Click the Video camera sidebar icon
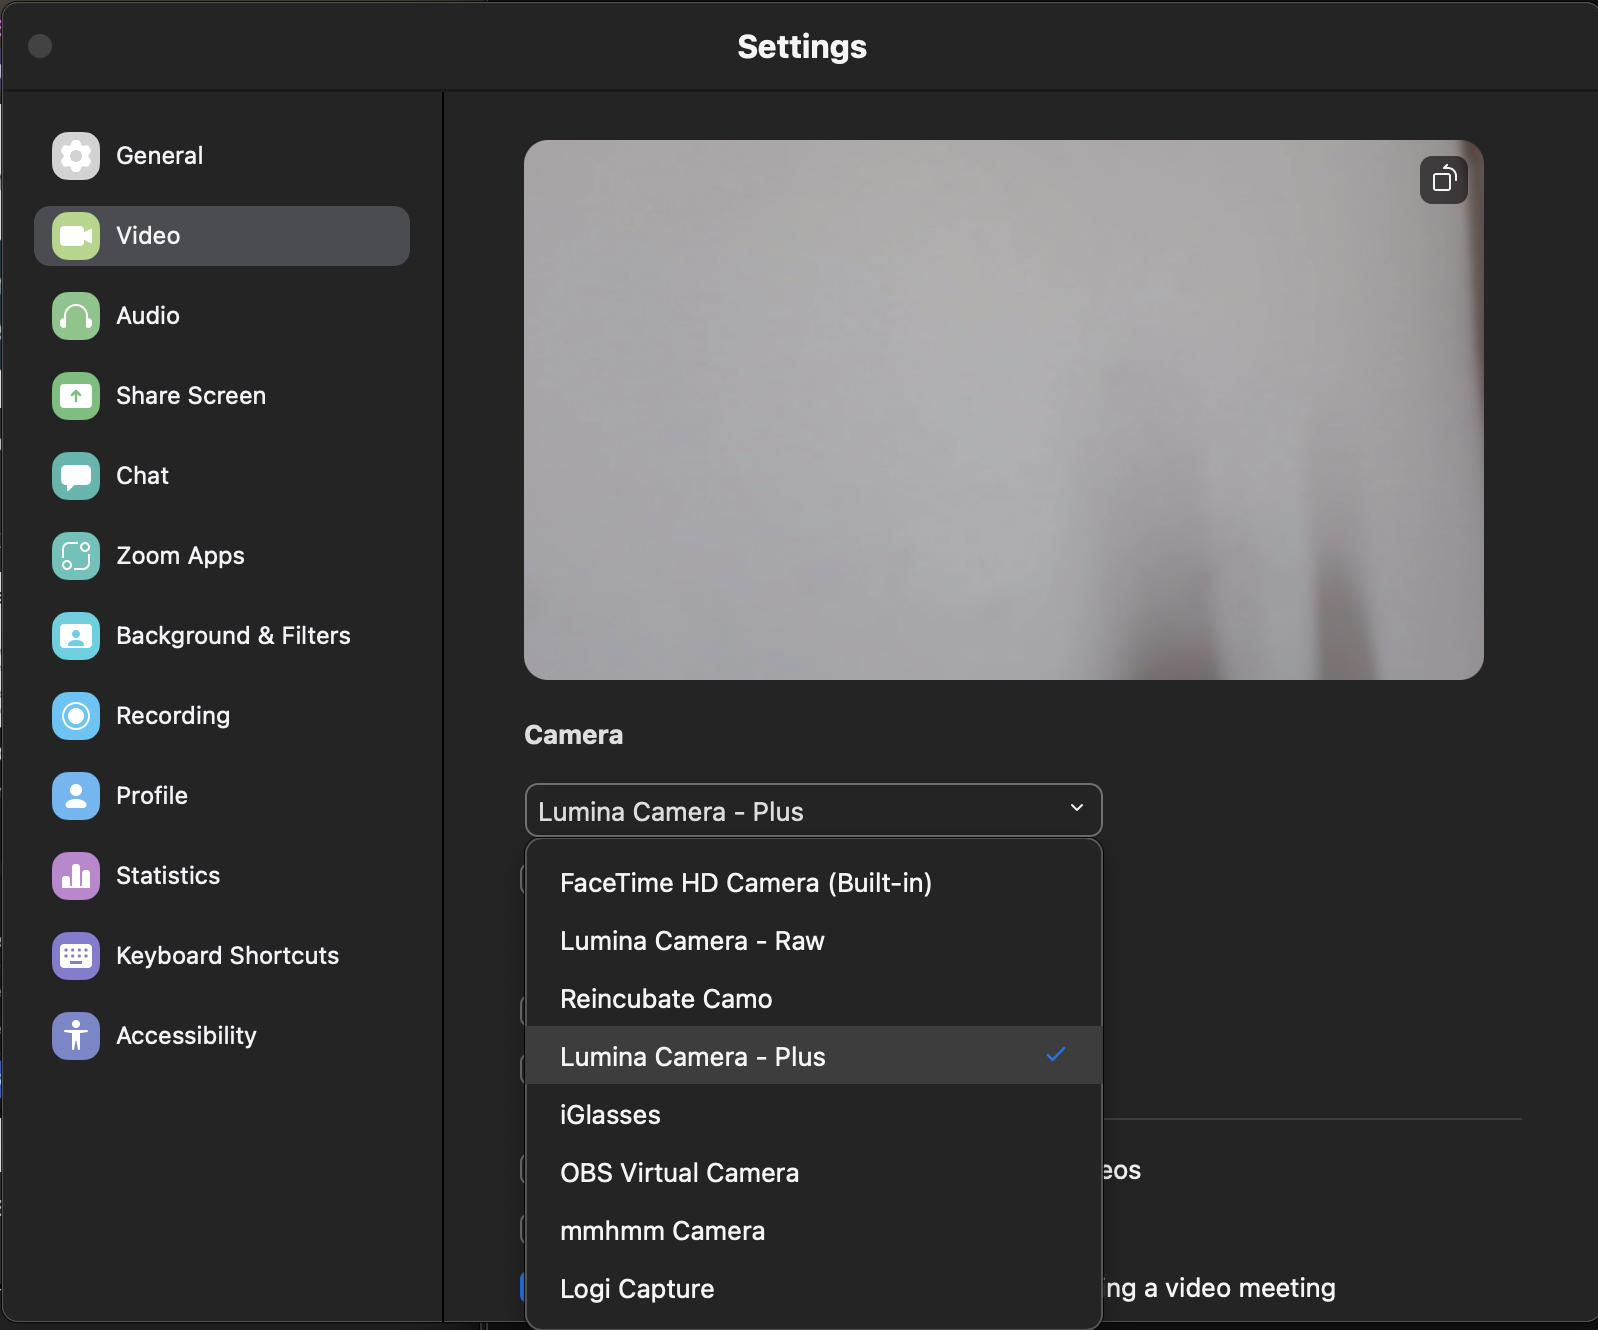 click(x=76, y=236)
